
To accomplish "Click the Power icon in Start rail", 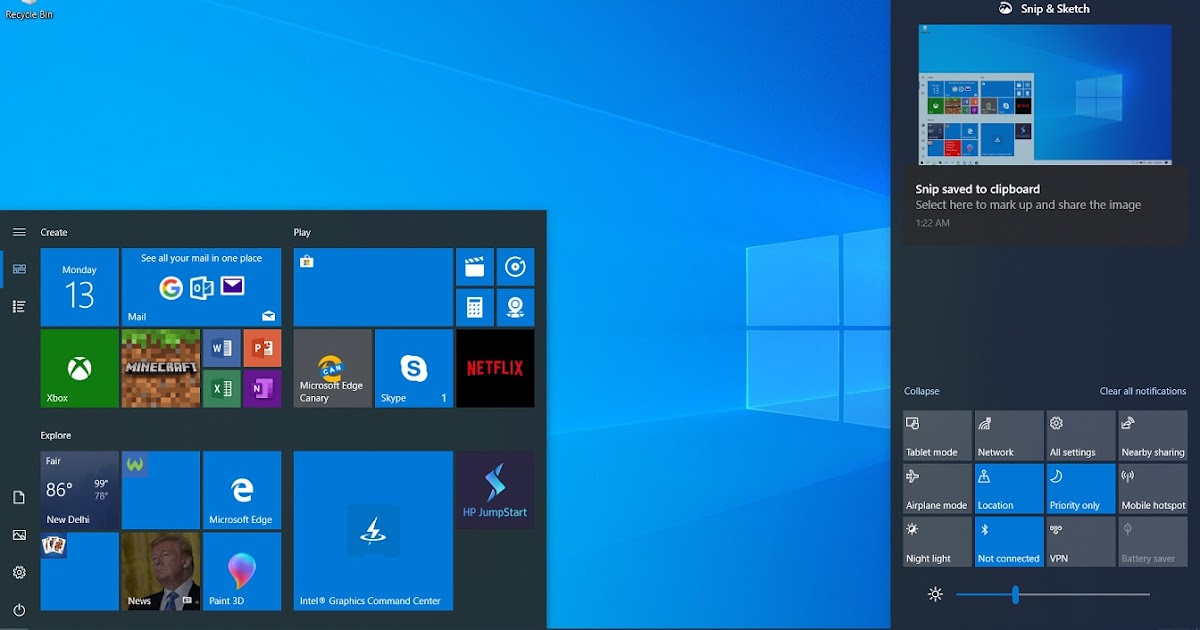I will 19,610.
